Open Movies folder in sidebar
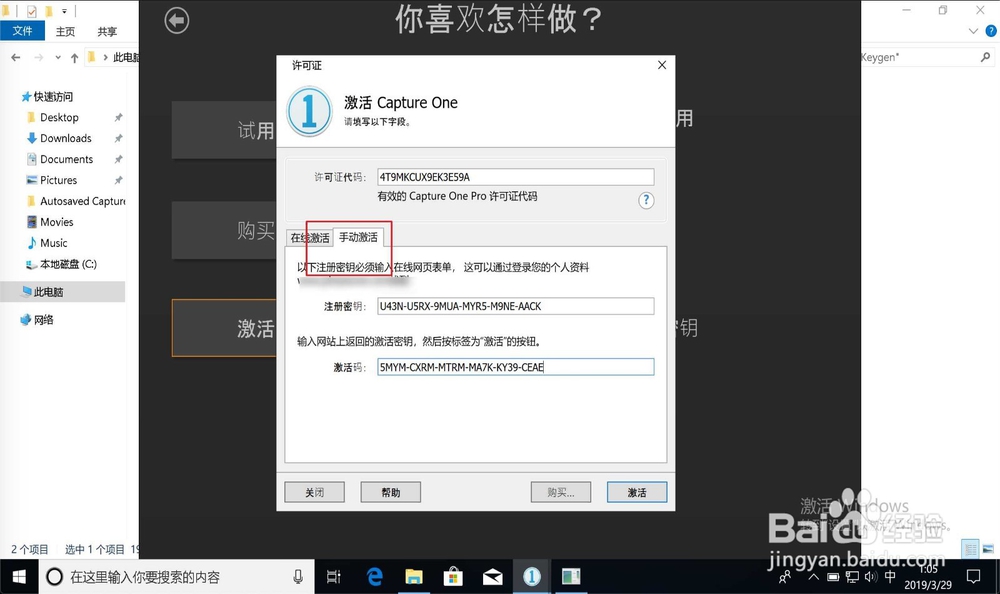 [57, 222]
